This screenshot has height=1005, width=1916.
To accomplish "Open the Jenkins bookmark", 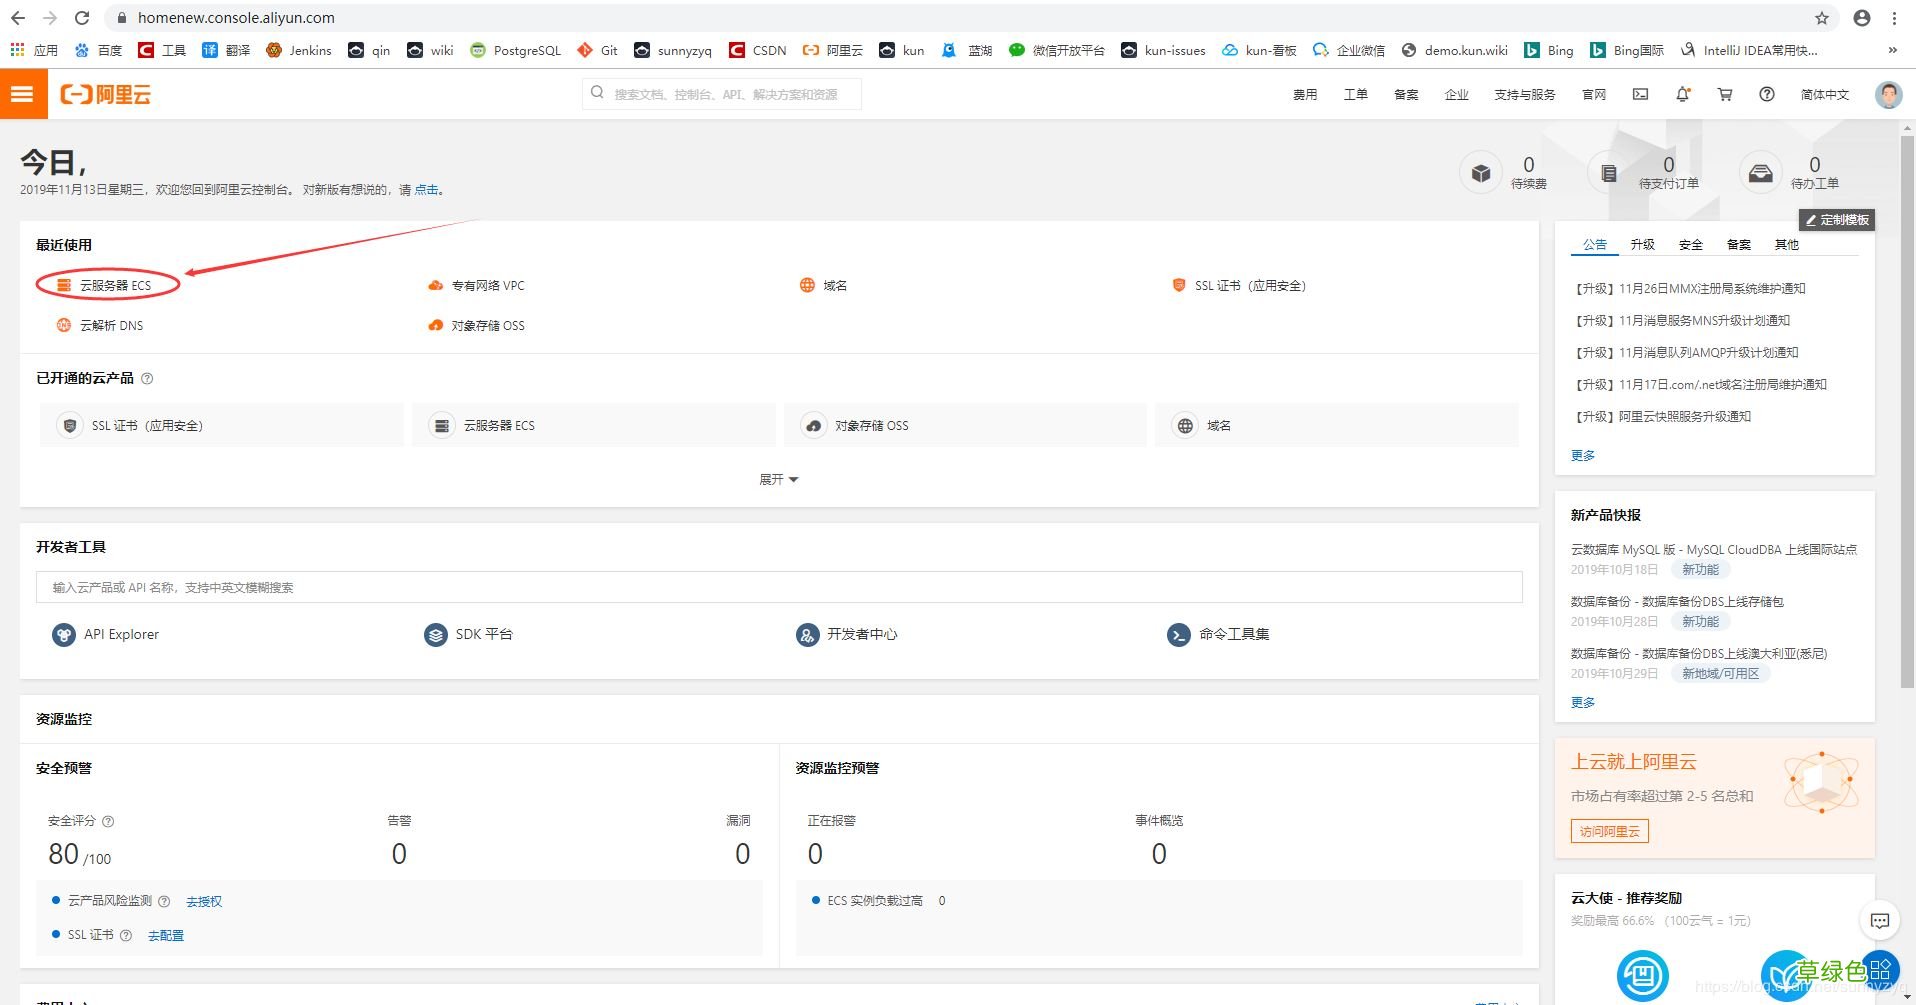I will pos(299,50).
